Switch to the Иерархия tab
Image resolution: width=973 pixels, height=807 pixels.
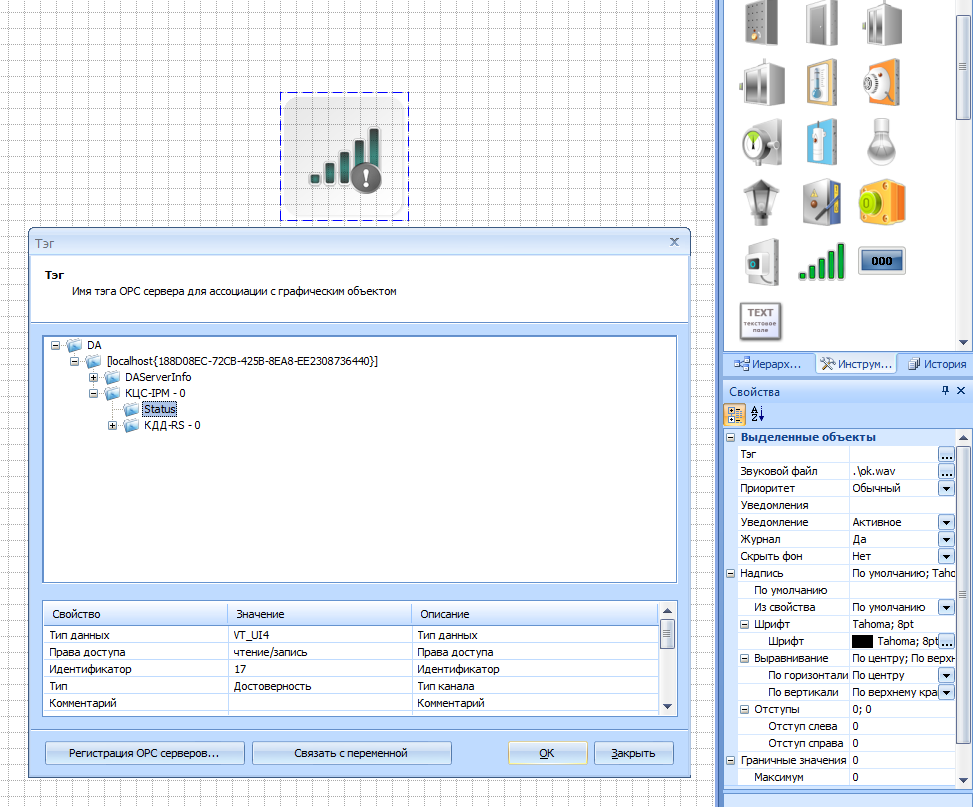point(768,364)
